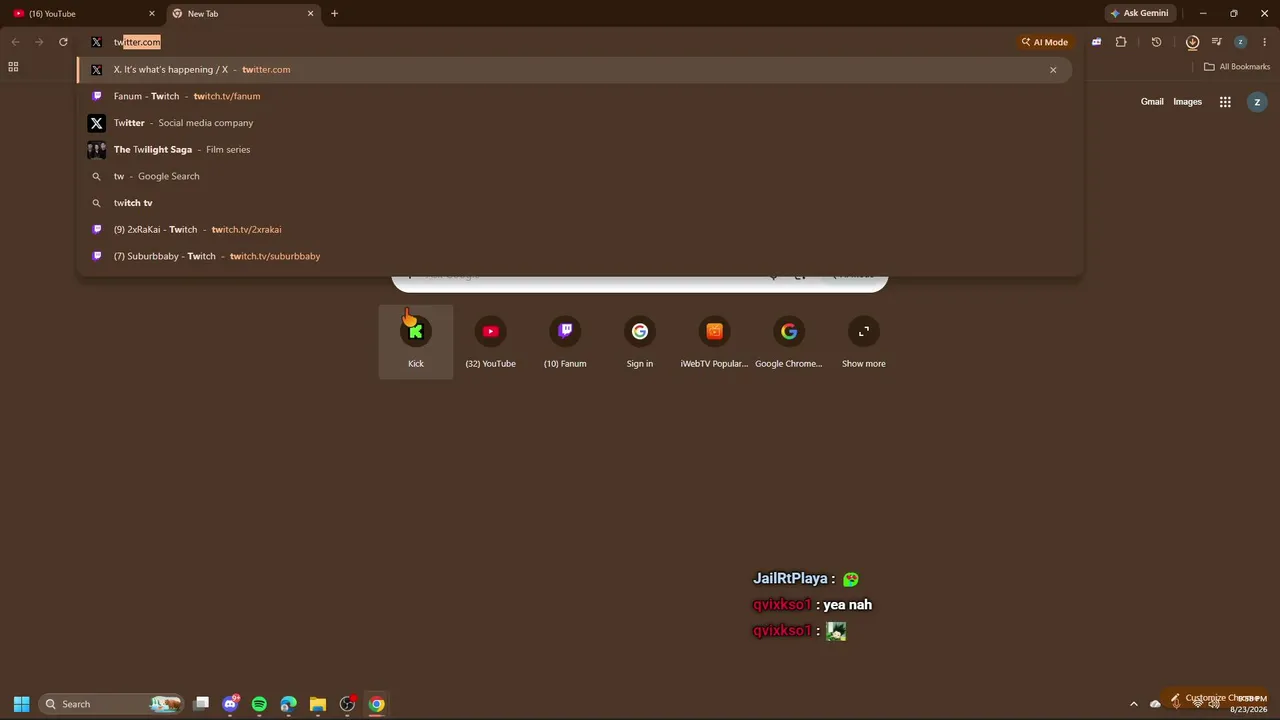This screenshot has height=720, width=1280.
Task: Show hidden system tray icons
Action: (x=1133, y=704)
